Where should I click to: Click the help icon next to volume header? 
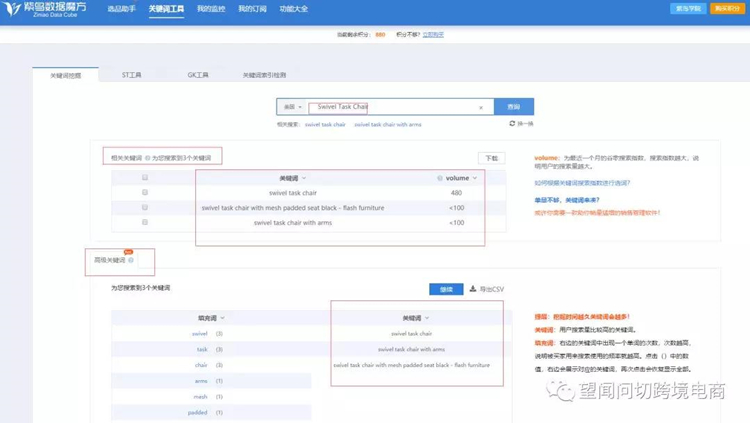point(440,178)
